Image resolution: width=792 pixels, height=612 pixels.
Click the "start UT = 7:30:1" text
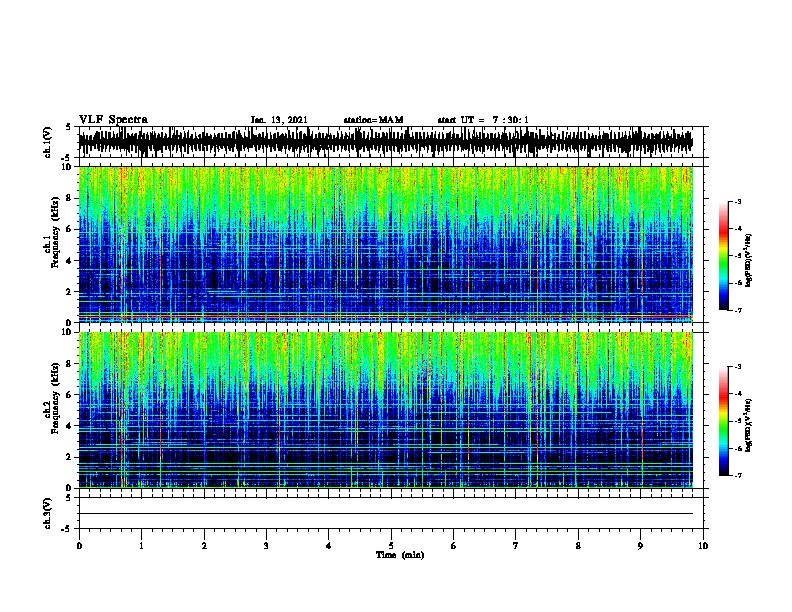483,120
